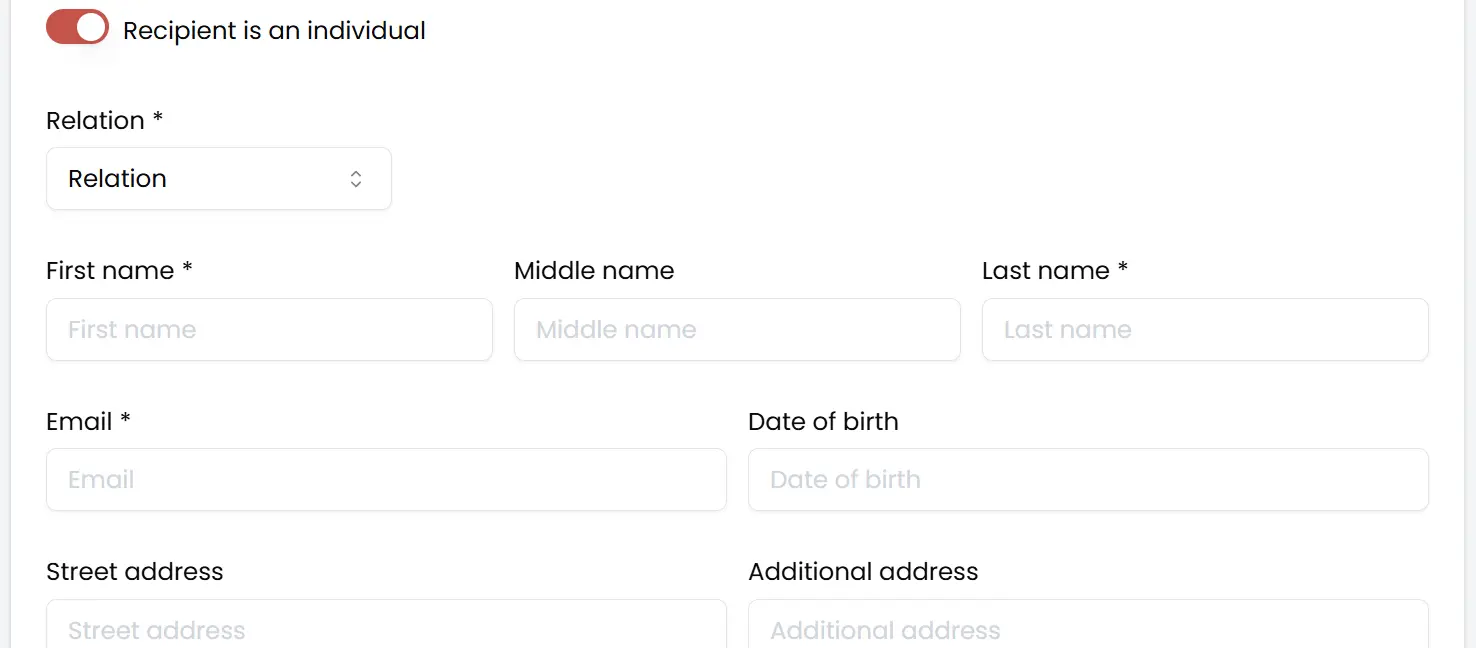Click the "Email *" label above its field

(x=88, y=421)
